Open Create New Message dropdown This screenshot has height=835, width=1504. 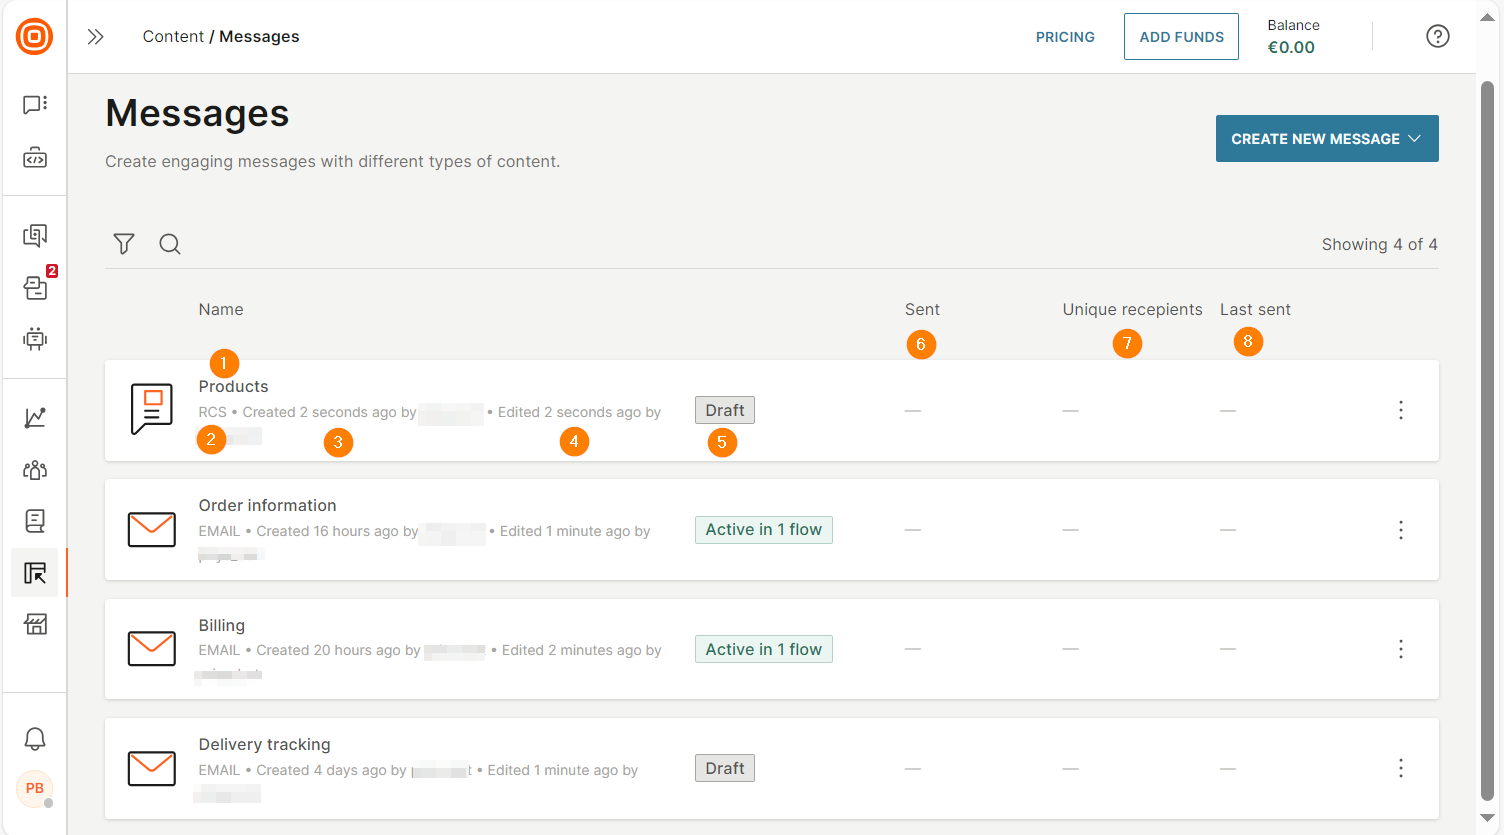(x=1326, y=139)
